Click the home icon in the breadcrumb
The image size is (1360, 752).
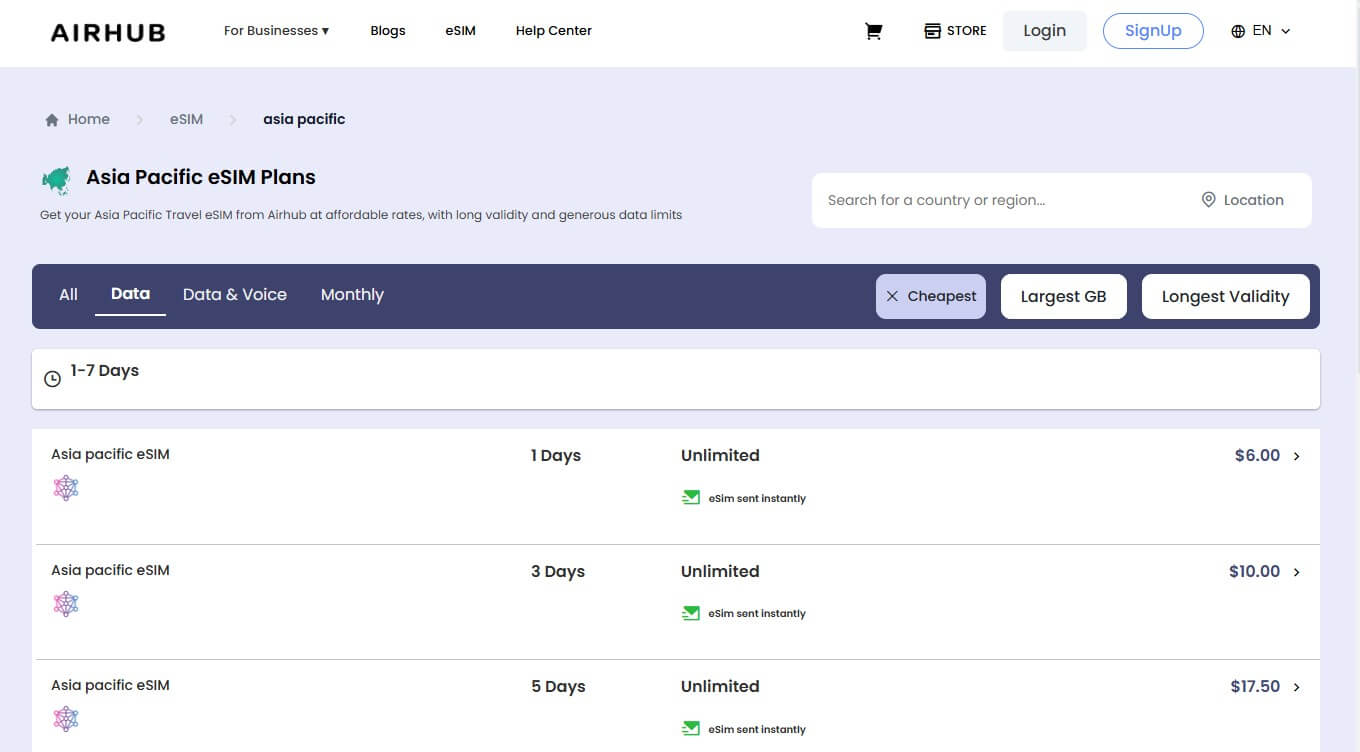tap(51, 118)
